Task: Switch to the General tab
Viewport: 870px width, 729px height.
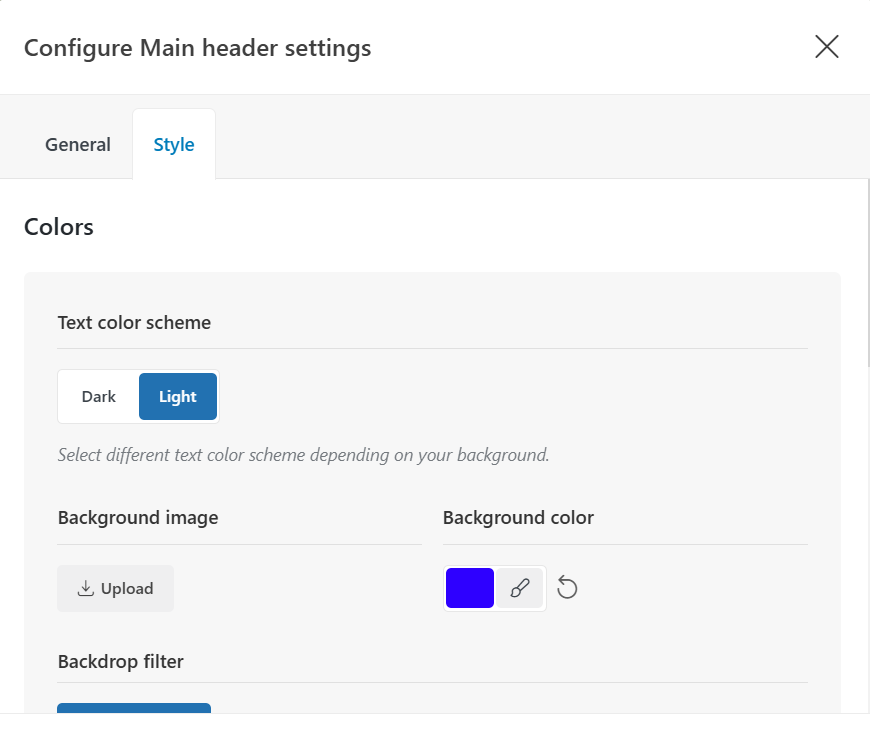Action: (78, 144)
